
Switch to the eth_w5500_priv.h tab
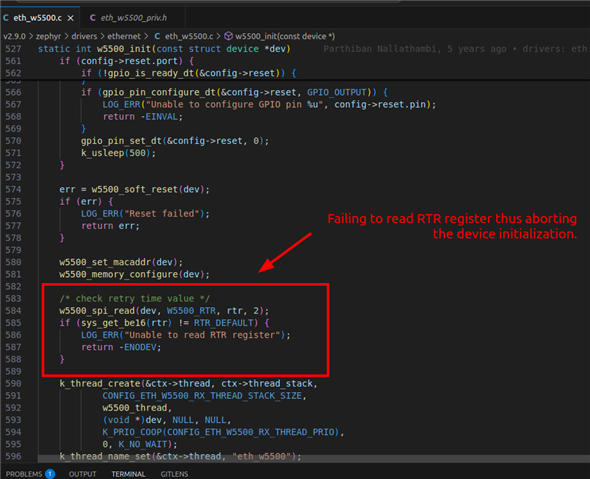(x=132, y=18)
